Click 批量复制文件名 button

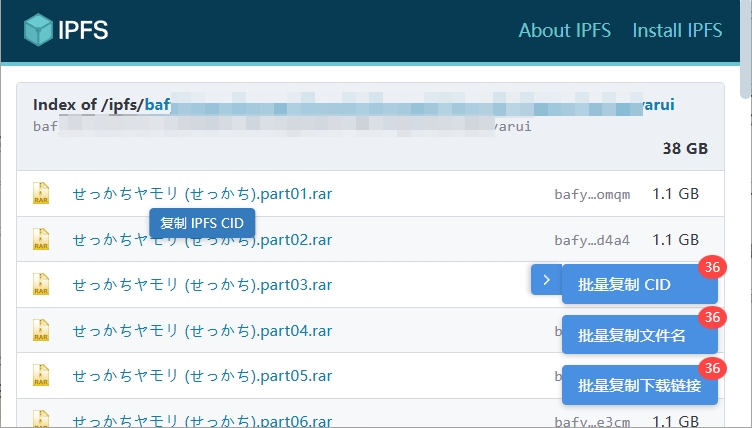pos(639,335)
